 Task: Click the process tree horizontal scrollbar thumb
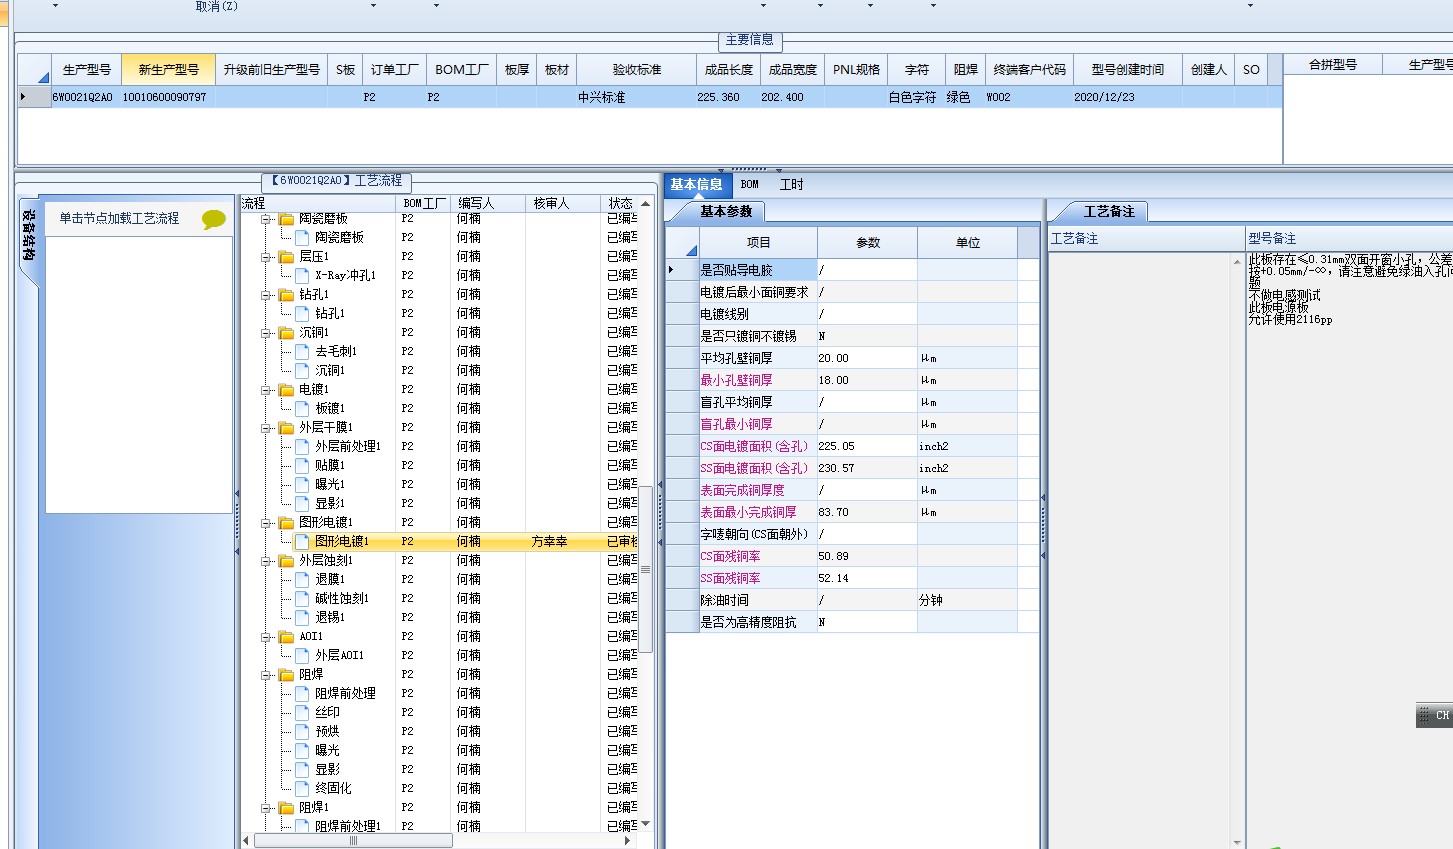(x=353, y=841)
